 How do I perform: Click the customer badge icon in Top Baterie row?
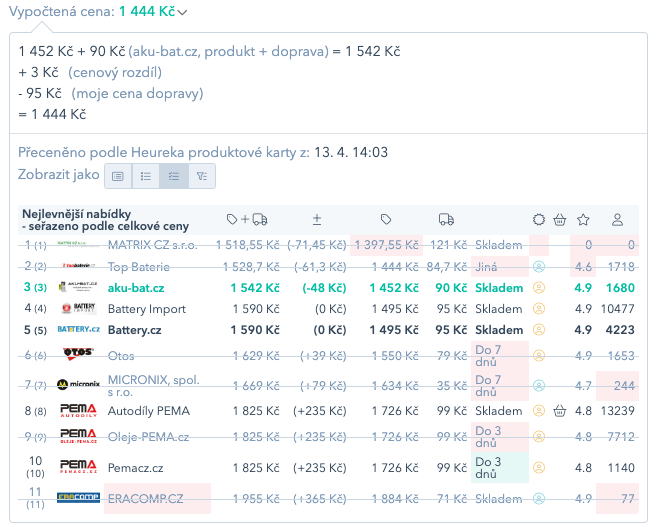click(539, 266)
